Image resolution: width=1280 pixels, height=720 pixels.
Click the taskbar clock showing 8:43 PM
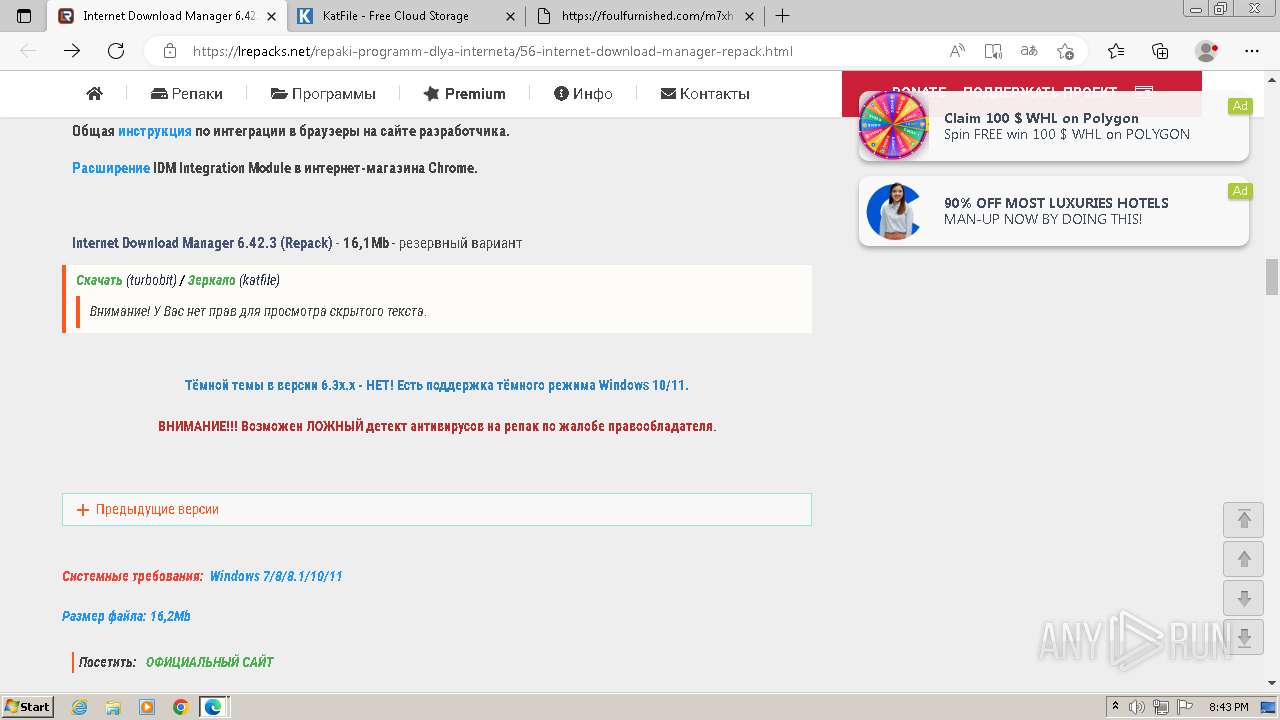click(x=1228, y=707)
